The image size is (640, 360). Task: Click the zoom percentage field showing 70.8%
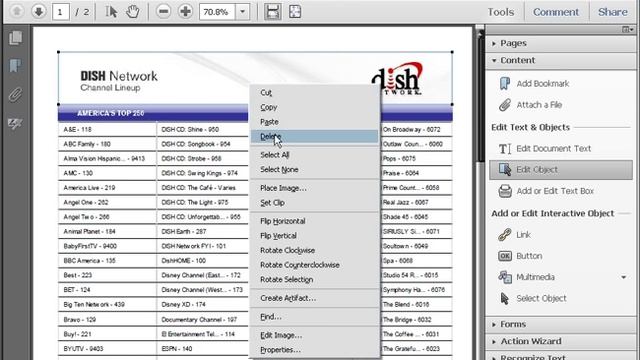pyautogui.click(x=217, y=12)
